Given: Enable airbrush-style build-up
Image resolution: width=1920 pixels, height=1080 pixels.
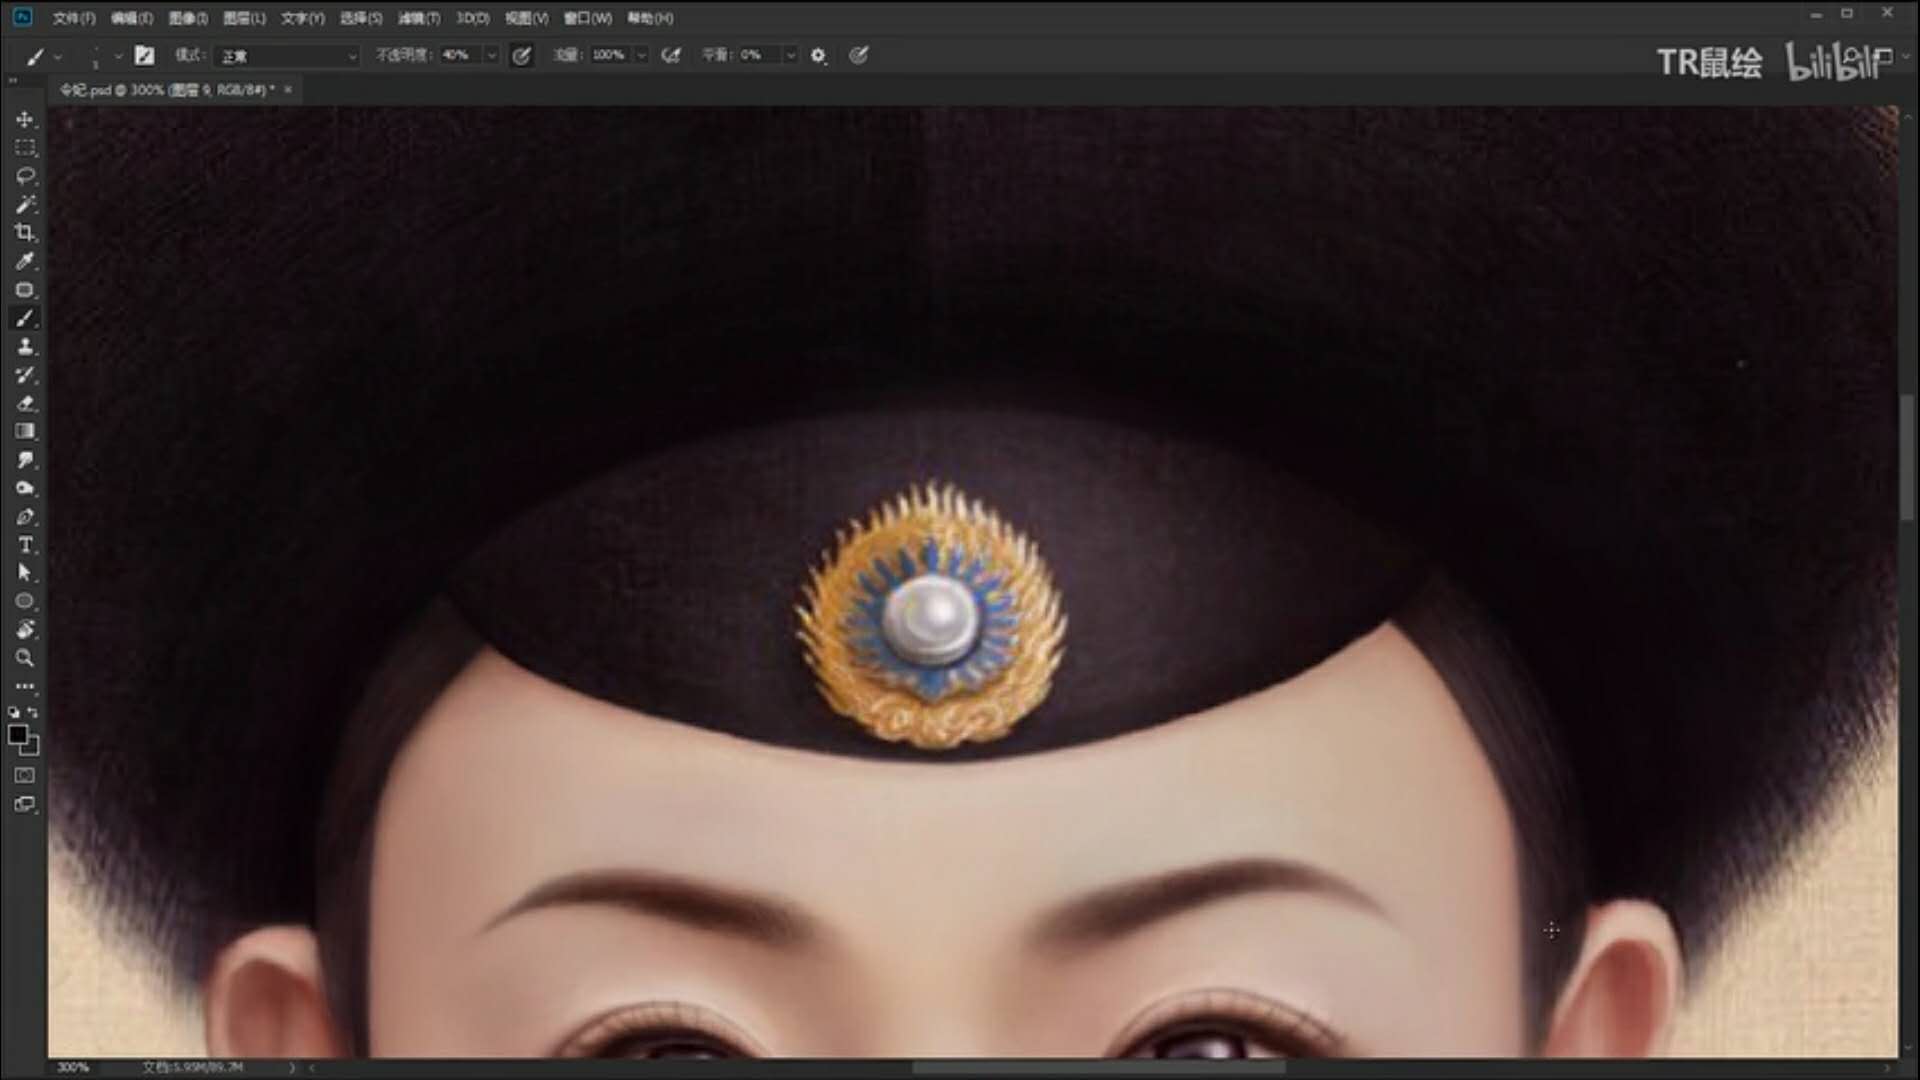Looking at the screenshot, I should 671,56.
